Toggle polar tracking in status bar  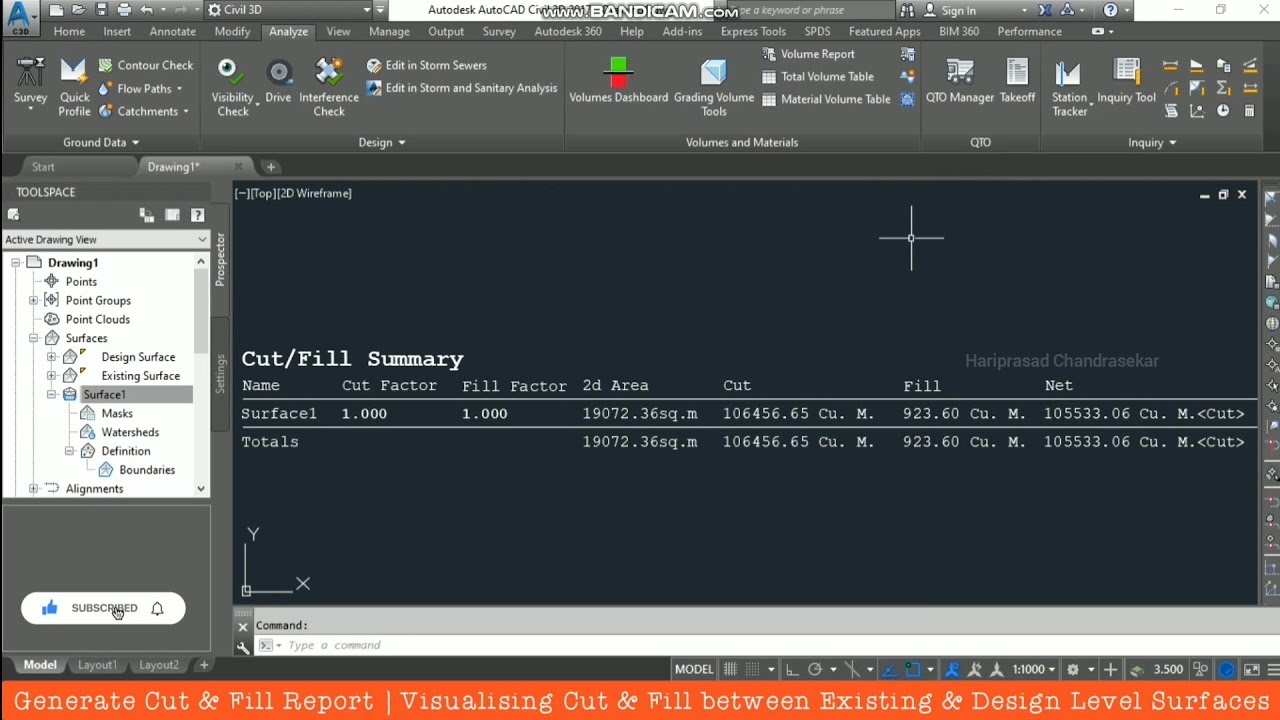pos(815,669)
